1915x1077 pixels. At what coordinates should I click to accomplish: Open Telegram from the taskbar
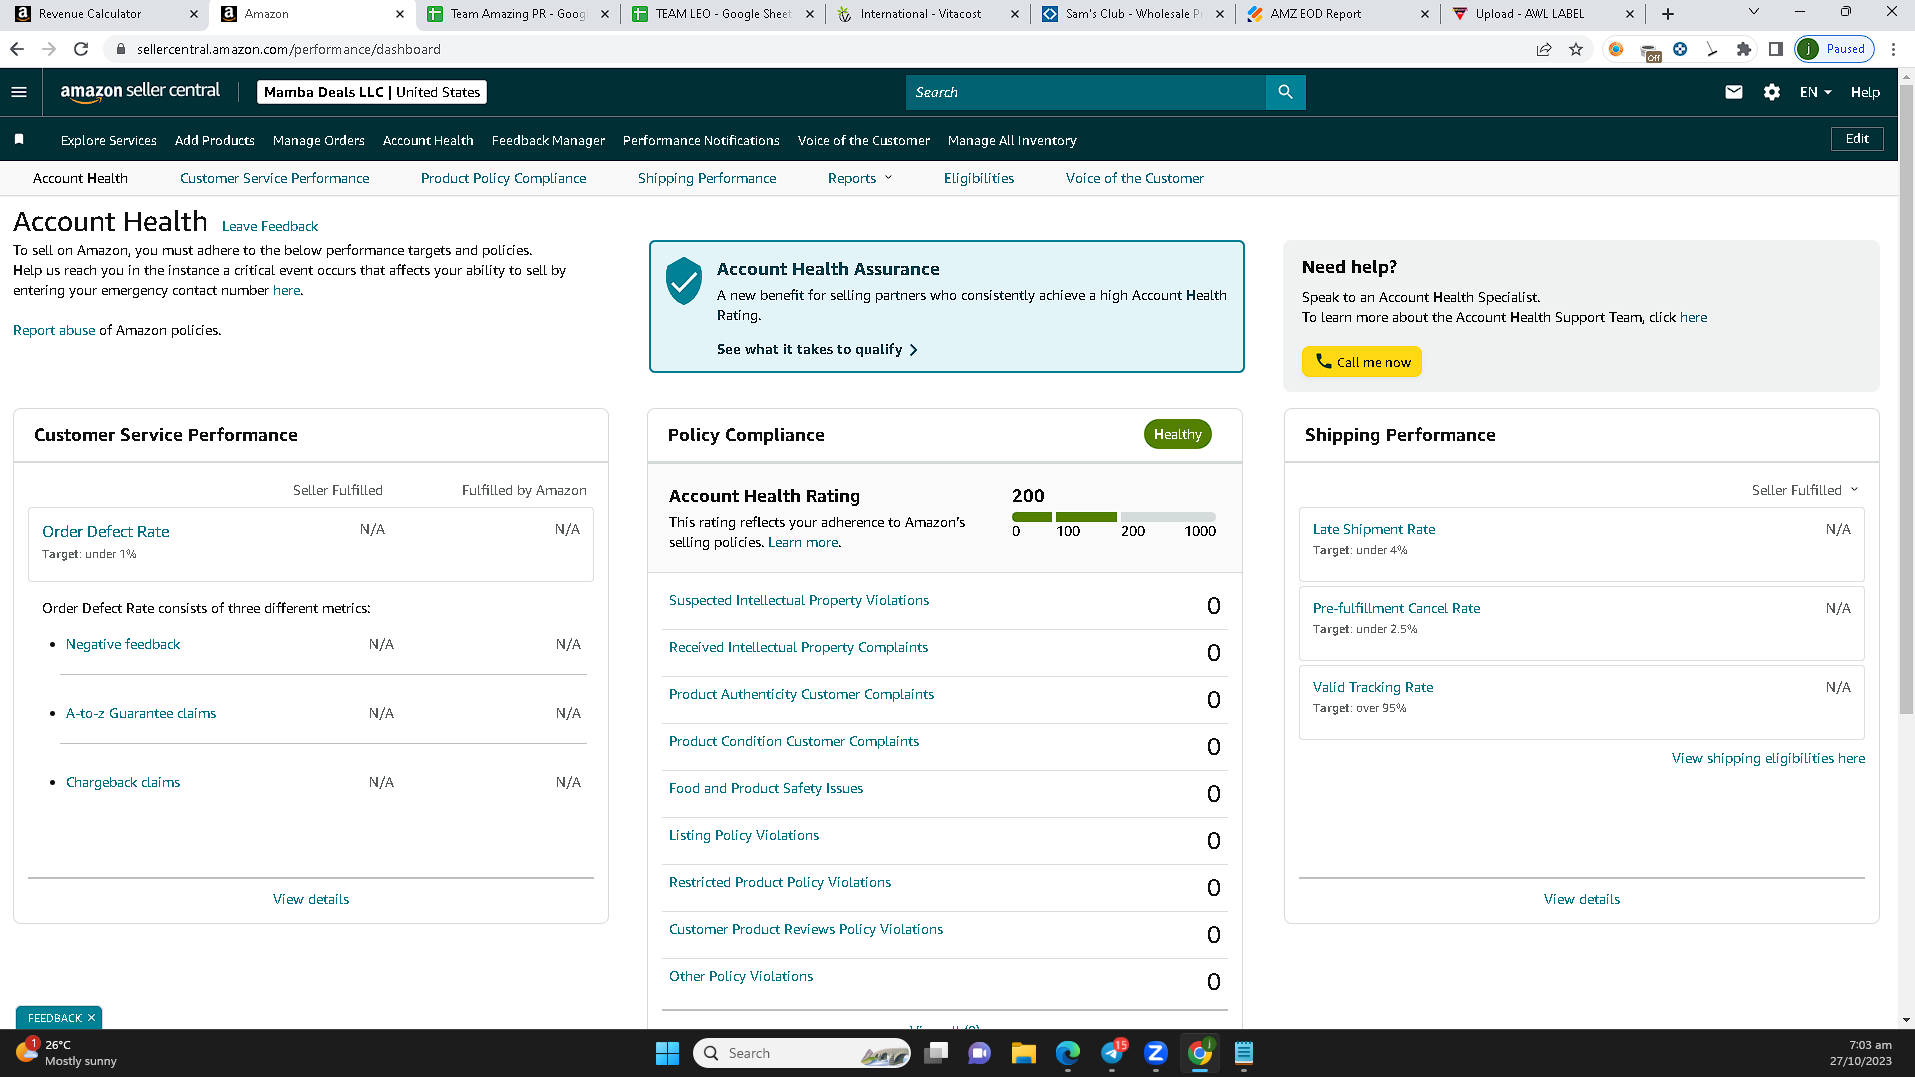click(1112, 1053)
